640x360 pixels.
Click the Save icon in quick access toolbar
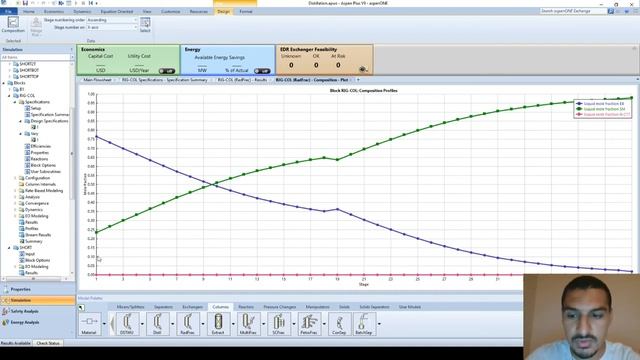coord(25,3)
